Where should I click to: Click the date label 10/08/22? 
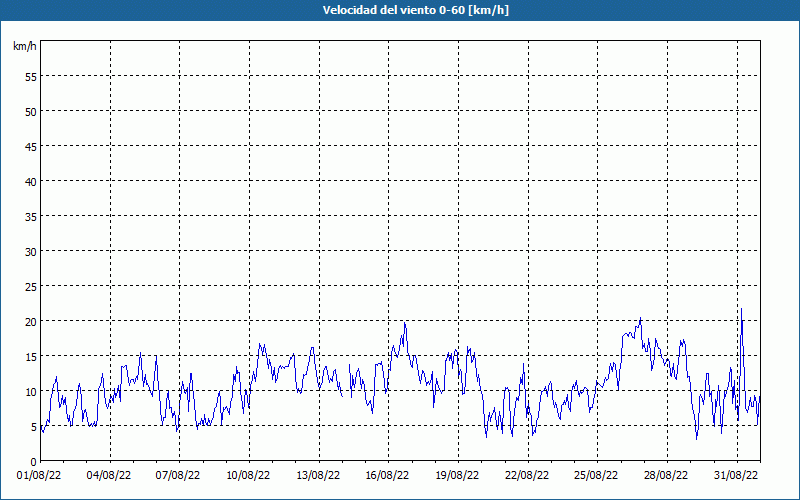pyautogui.click(x=248, y=476)
